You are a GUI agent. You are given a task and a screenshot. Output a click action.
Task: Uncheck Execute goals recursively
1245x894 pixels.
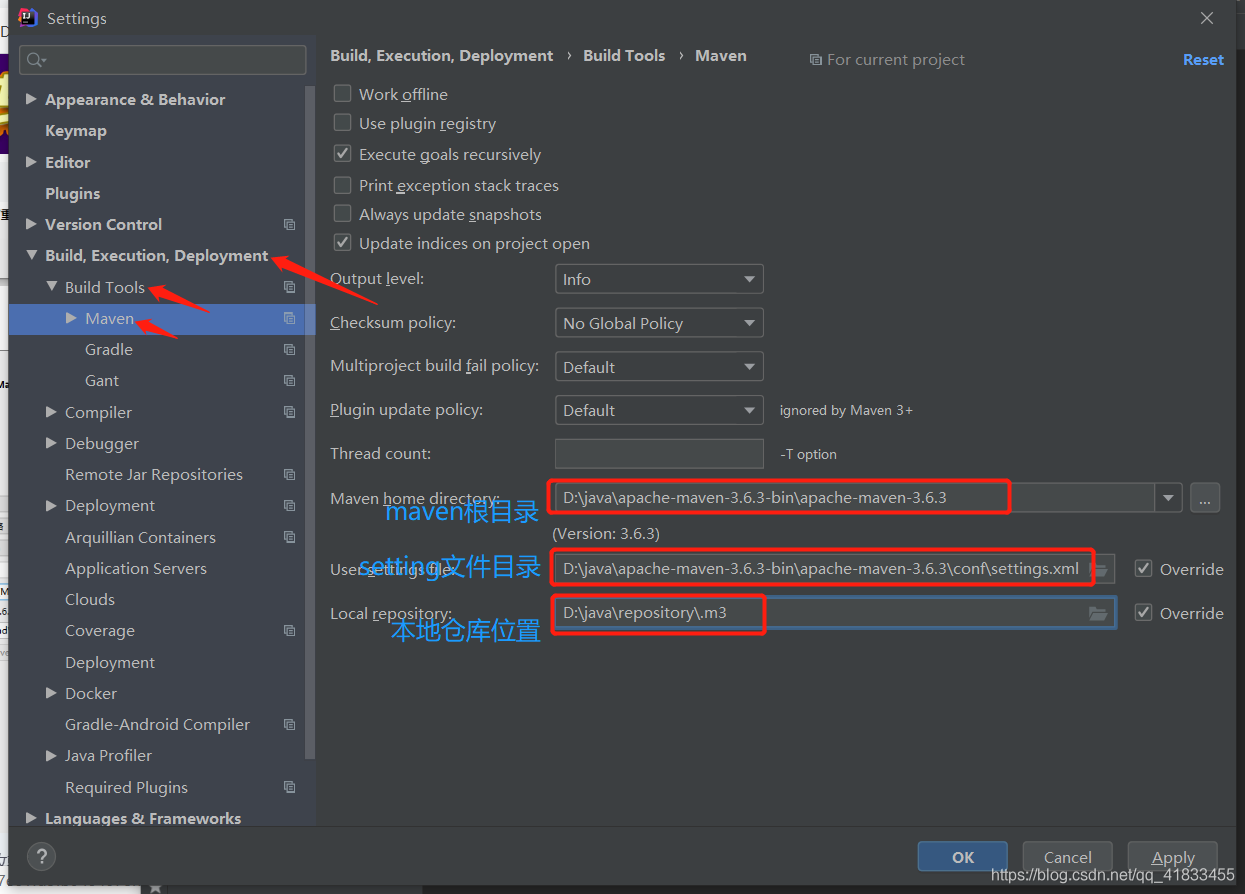point(343,154)
